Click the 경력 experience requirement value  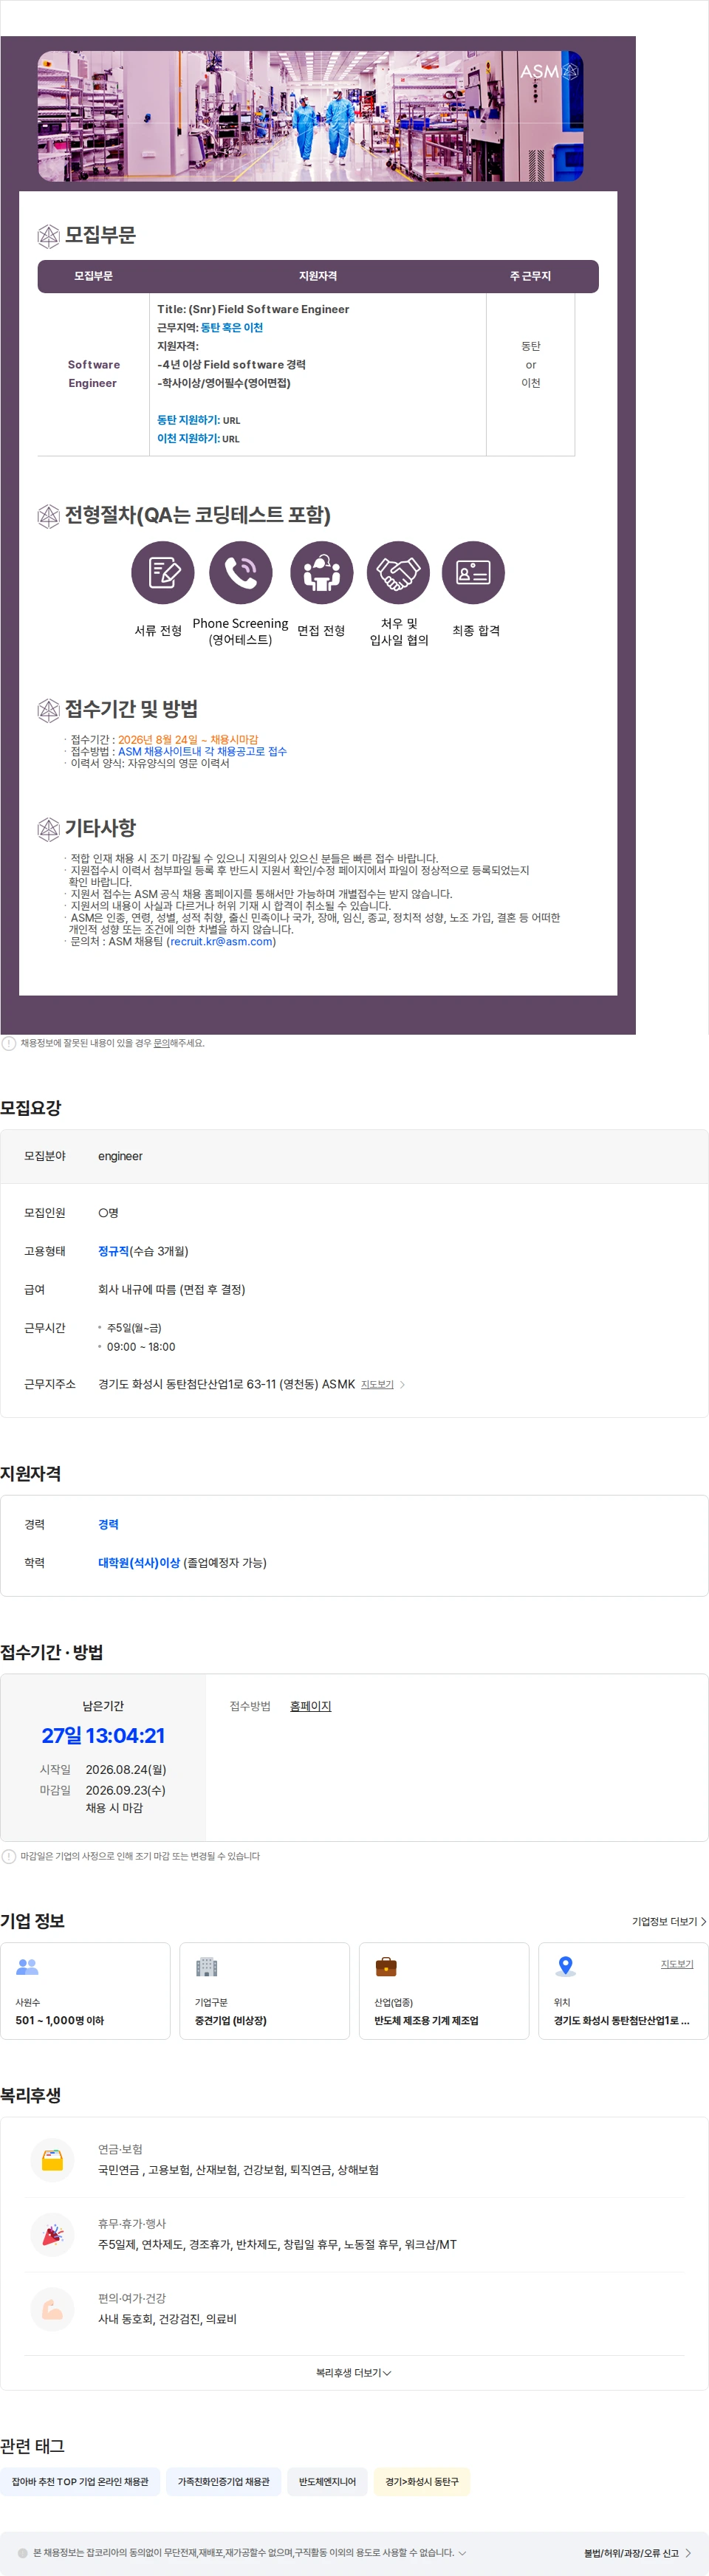pos(108,1524)
